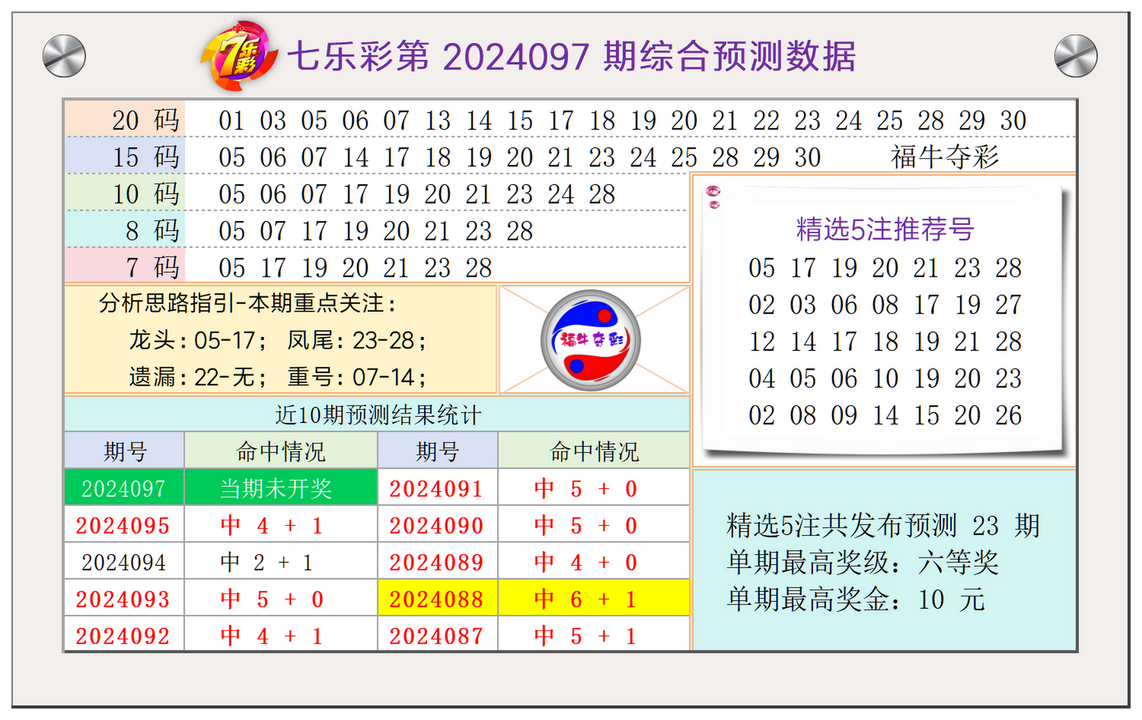Viewport: 1142px width, 720px height.
Task: Click the 凤尾：23-28 text
Action: pyautogui.click(x=358, y=340)
